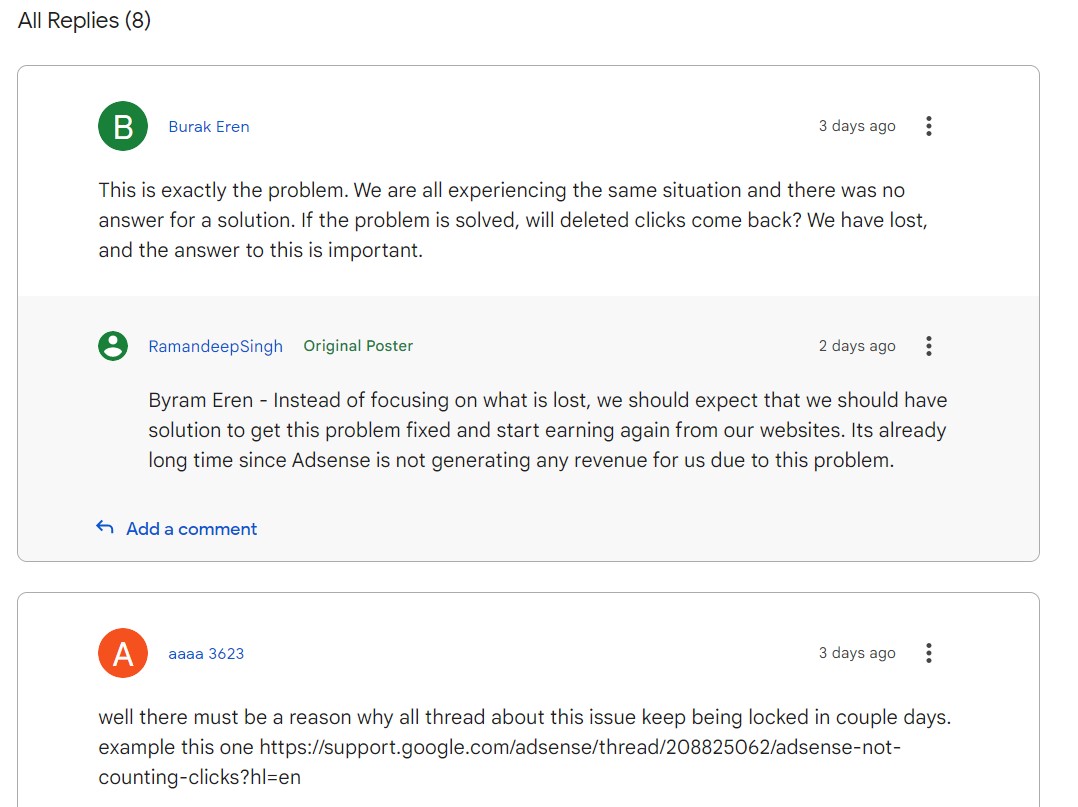
Task: Open the aaaa 3623 profile name link
Action: pos(206,654)
